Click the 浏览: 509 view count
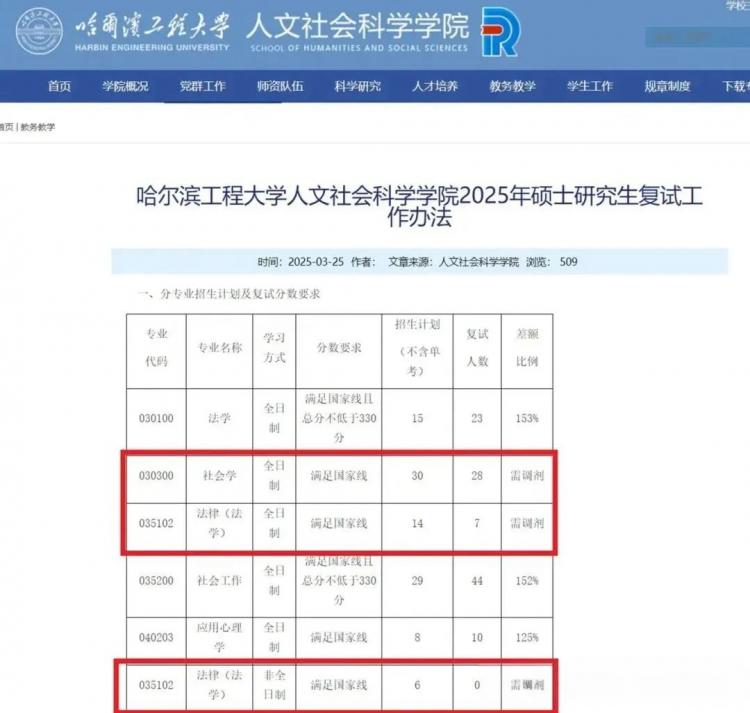750x713 pixels. [552, 262]
